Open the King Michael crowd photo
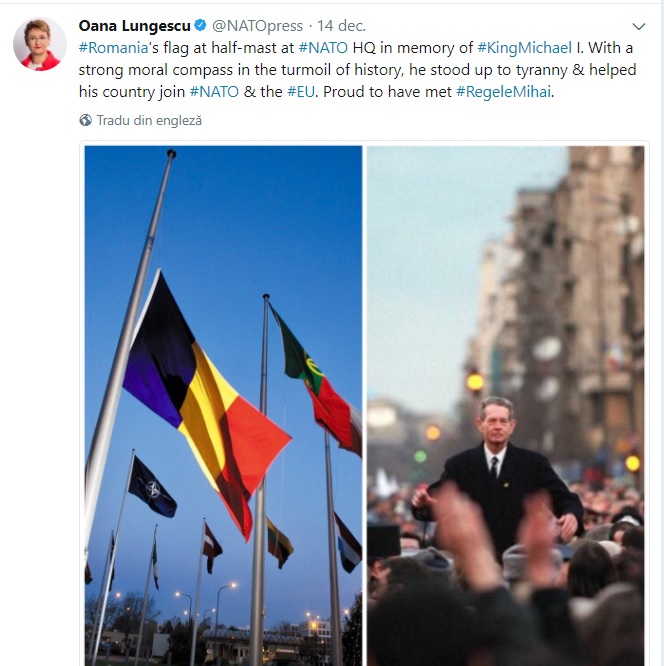This screenshot has width=664, height=666. [506, 406]
